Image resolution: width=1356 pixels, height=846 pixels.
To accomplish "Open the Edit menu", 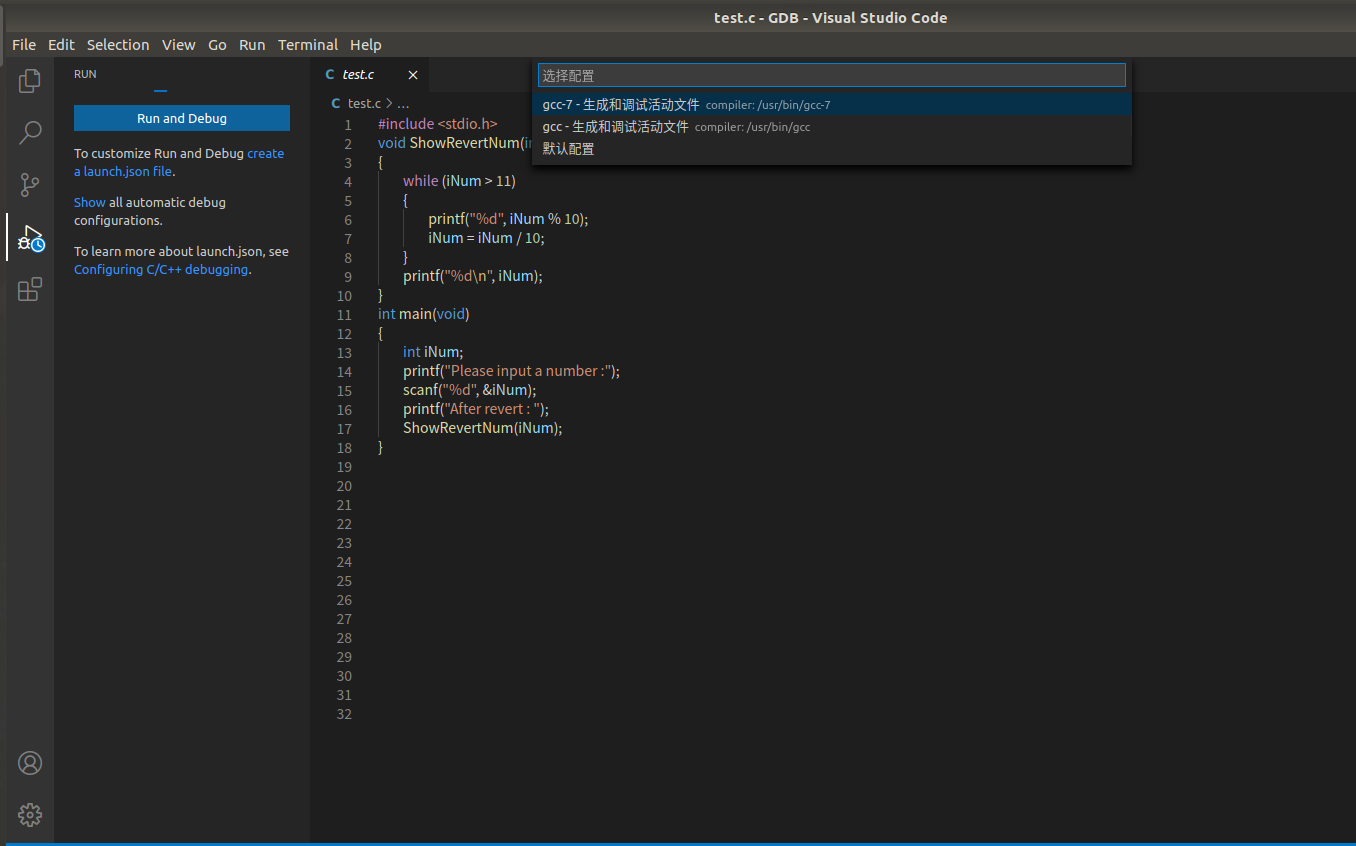I will click(x=61, y=45).
